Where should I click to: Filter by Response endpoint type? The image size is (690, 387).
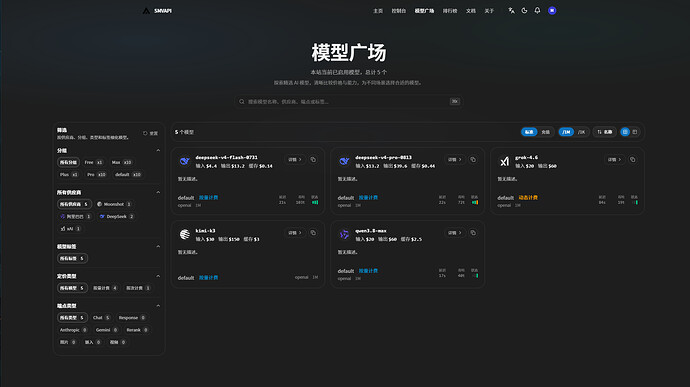point(132,318)
